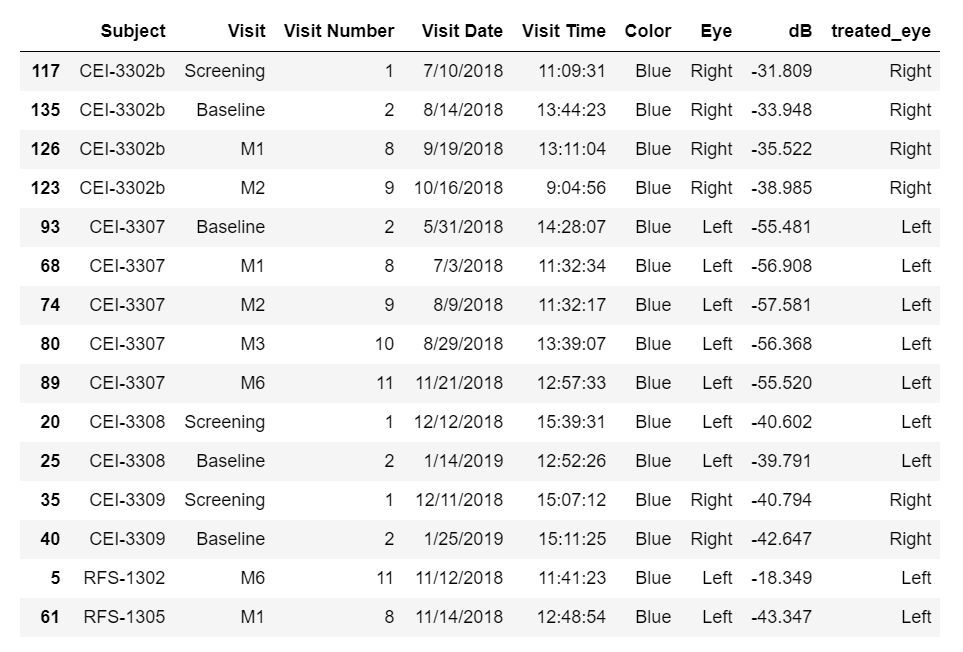This screenshot has height=652, width=963.
Task: Click the Color column header
Action: [x=648, y=31]
